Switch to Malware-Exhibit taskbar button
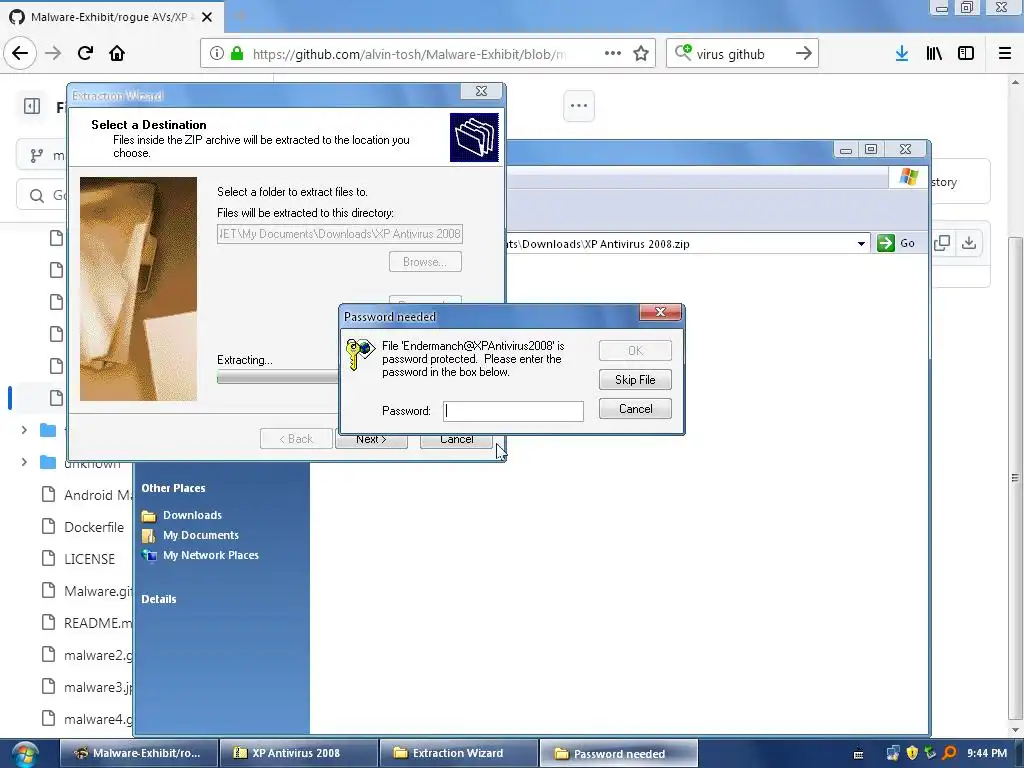 click(138, 753)
